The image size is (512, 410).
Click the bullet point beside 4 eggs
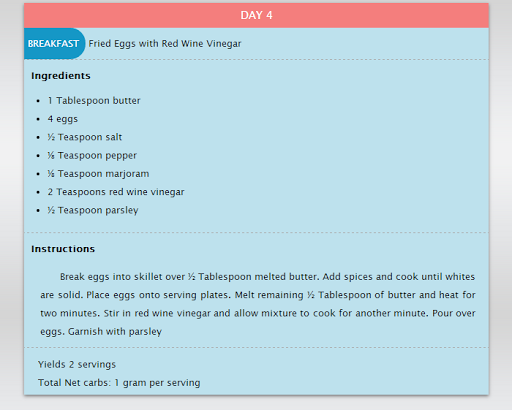(38, 119)
